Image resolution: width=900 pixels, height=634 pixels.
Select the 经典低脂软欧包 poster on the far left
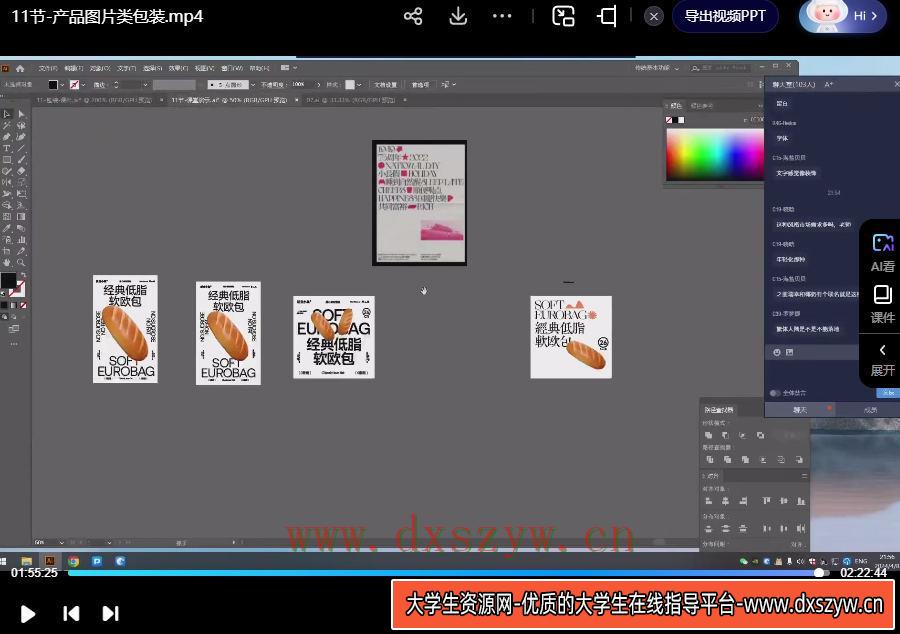pyautogui.click(x=125, y=329)
